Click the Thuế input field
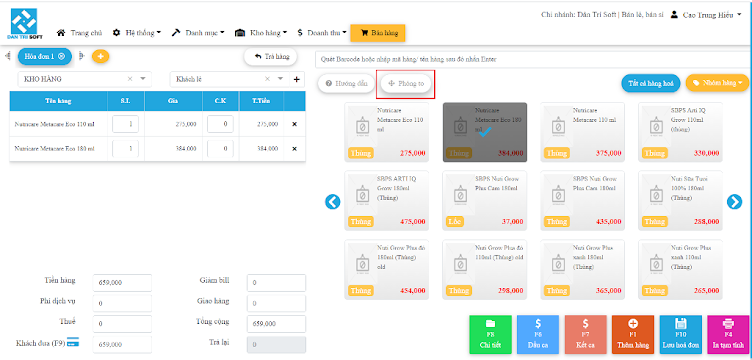This screenshot has height=360, width=752. click(122, 324)
